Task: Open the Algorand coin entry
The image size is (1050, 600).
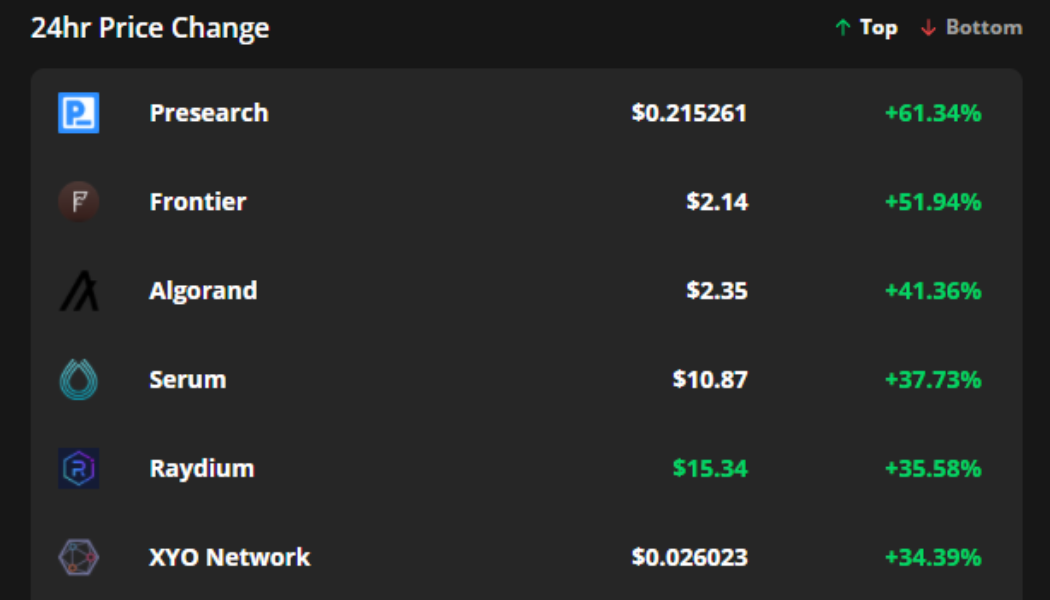Action: (x=204, y=290)
